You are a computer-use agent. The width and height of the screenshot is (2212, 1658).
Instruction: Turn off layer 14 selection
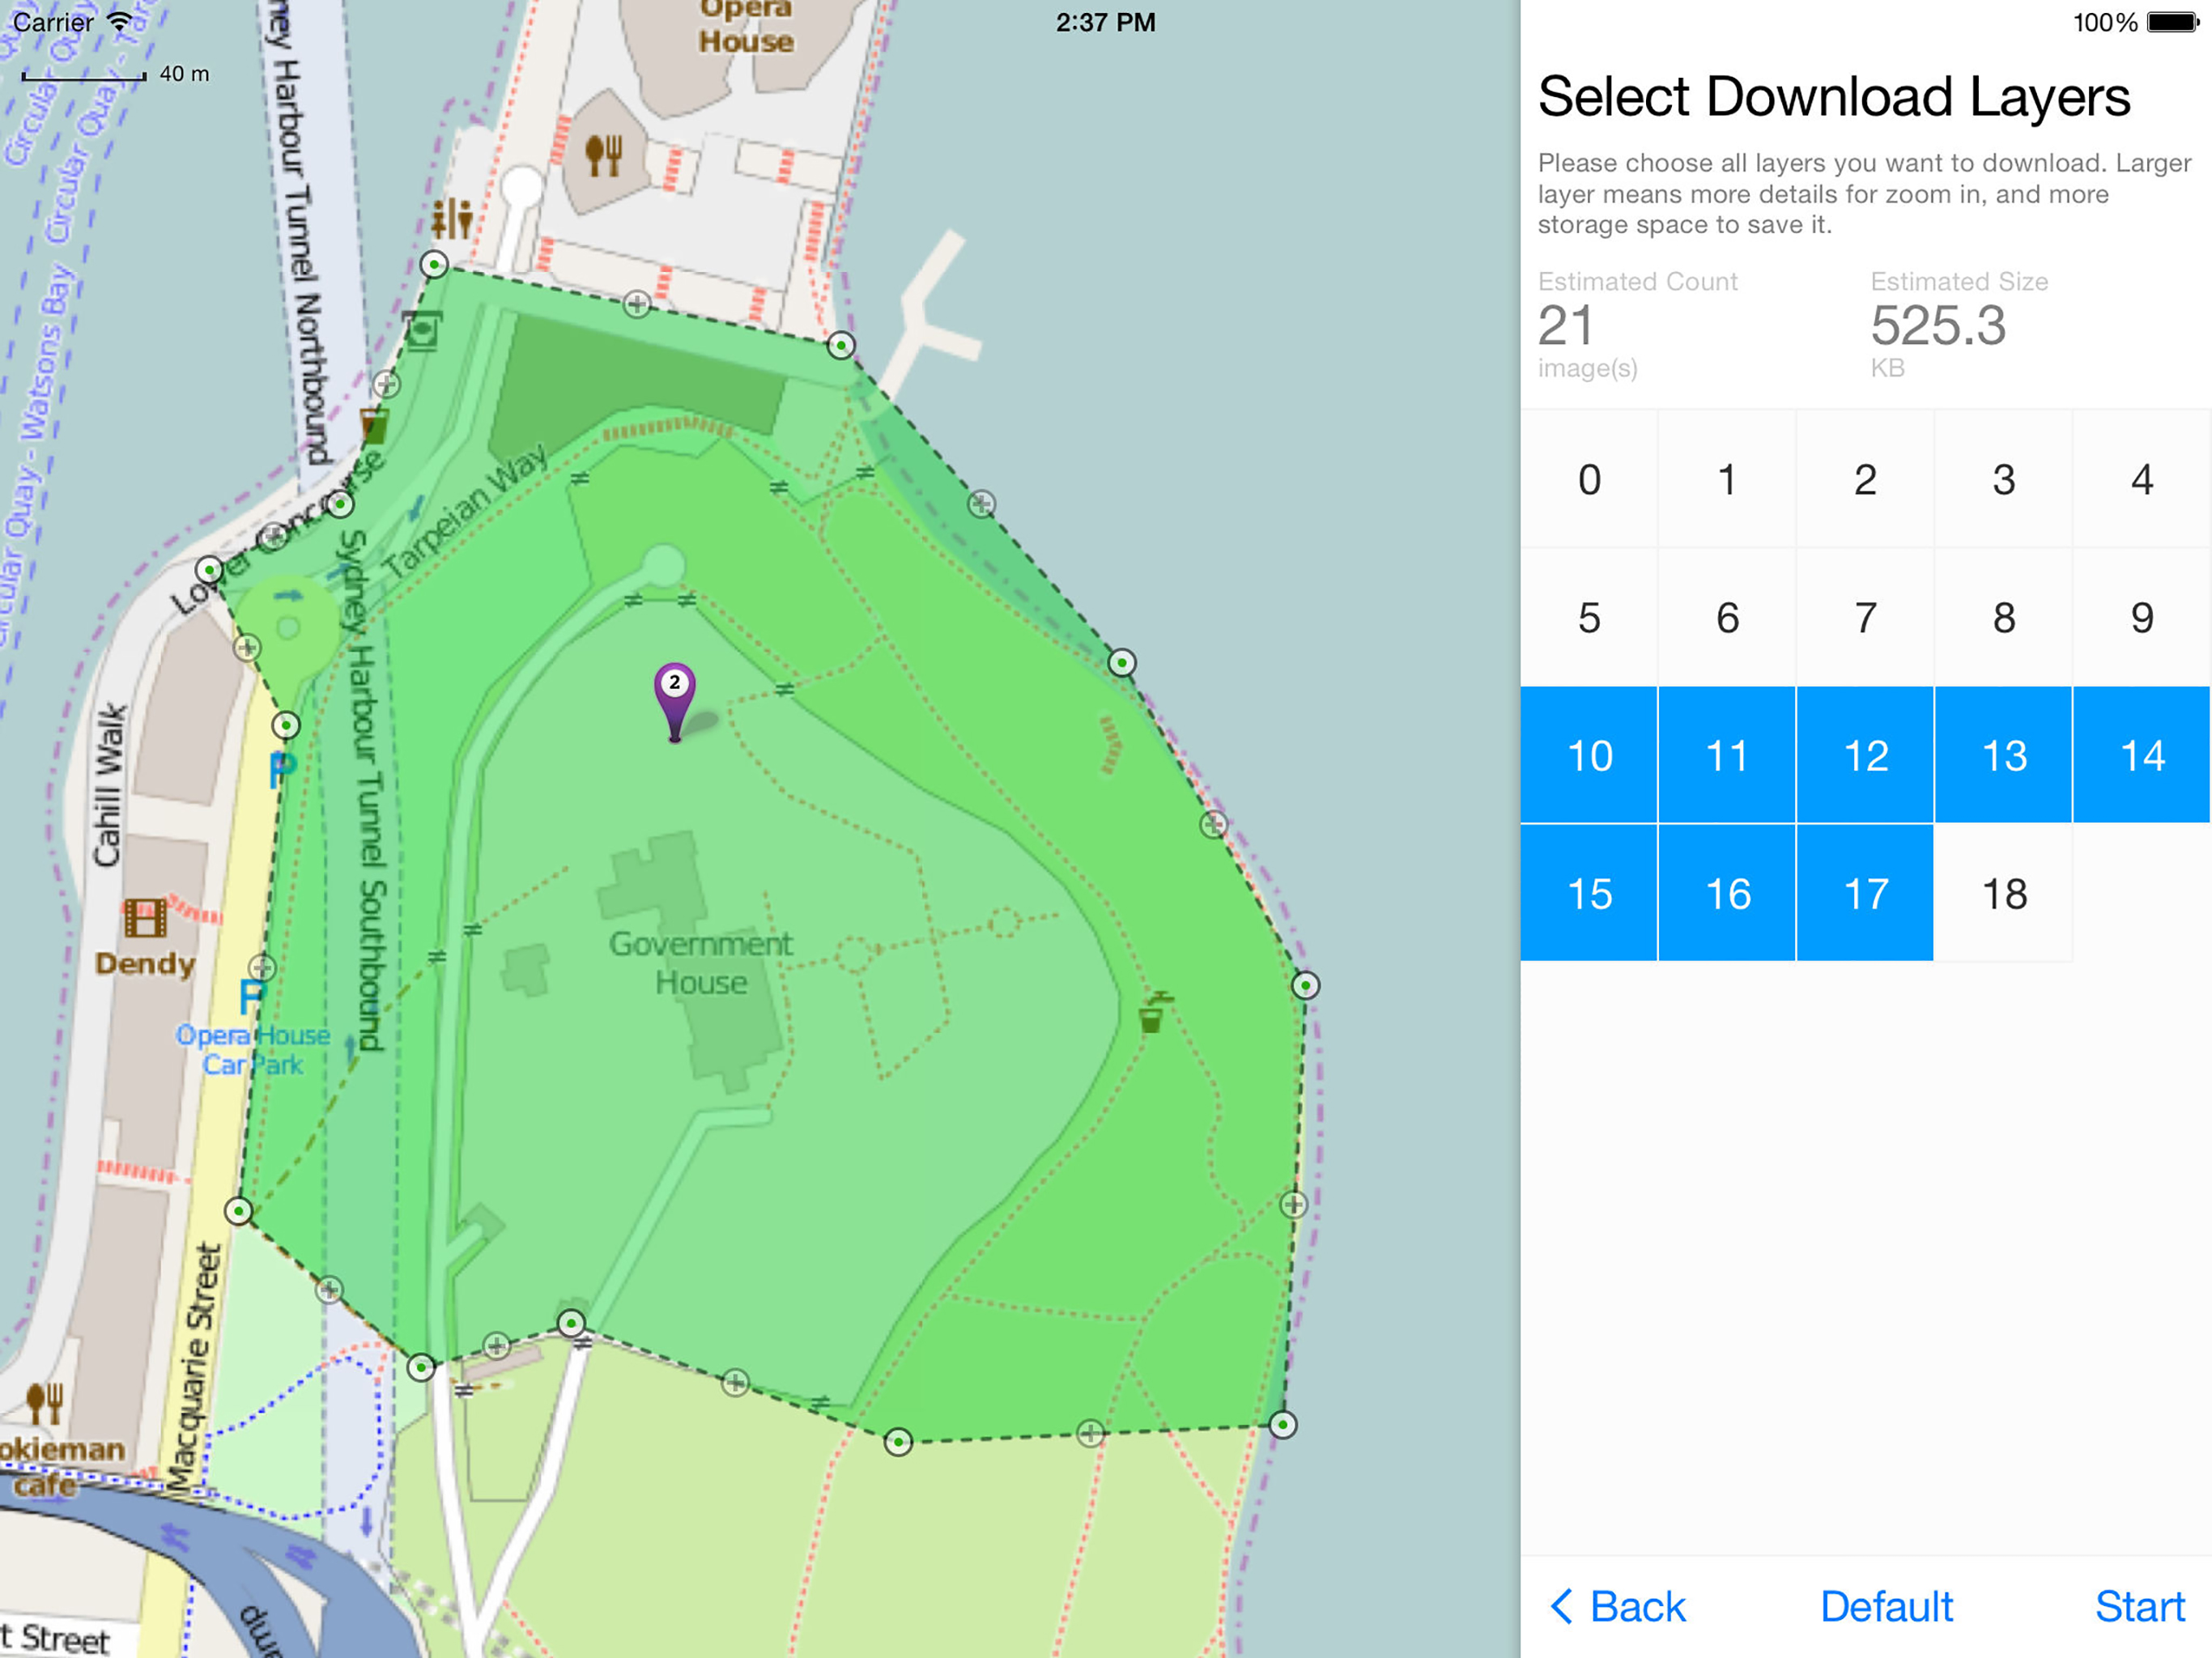pos(2141,755)
